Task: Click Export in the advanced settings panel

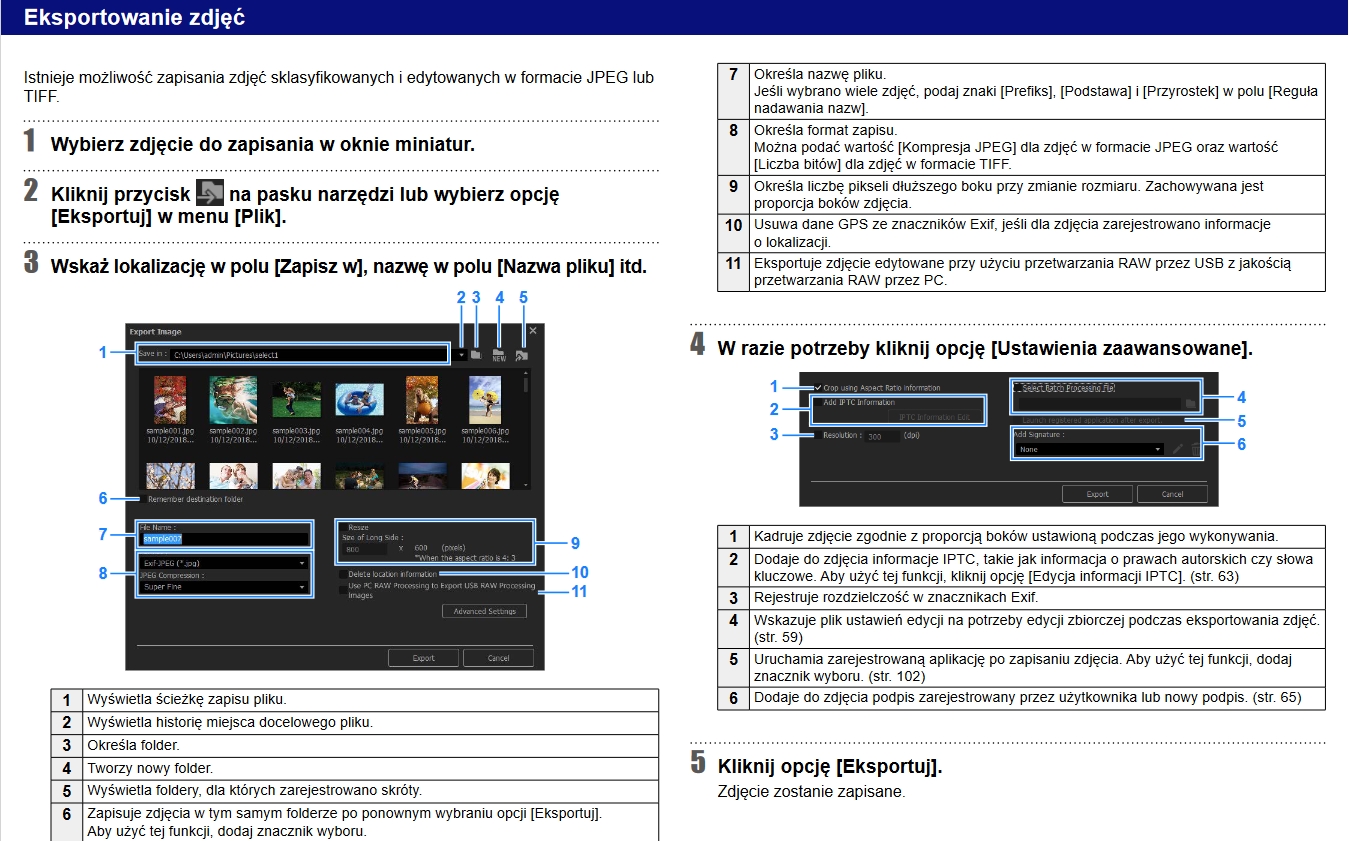Action: (x=1098, y=494)
